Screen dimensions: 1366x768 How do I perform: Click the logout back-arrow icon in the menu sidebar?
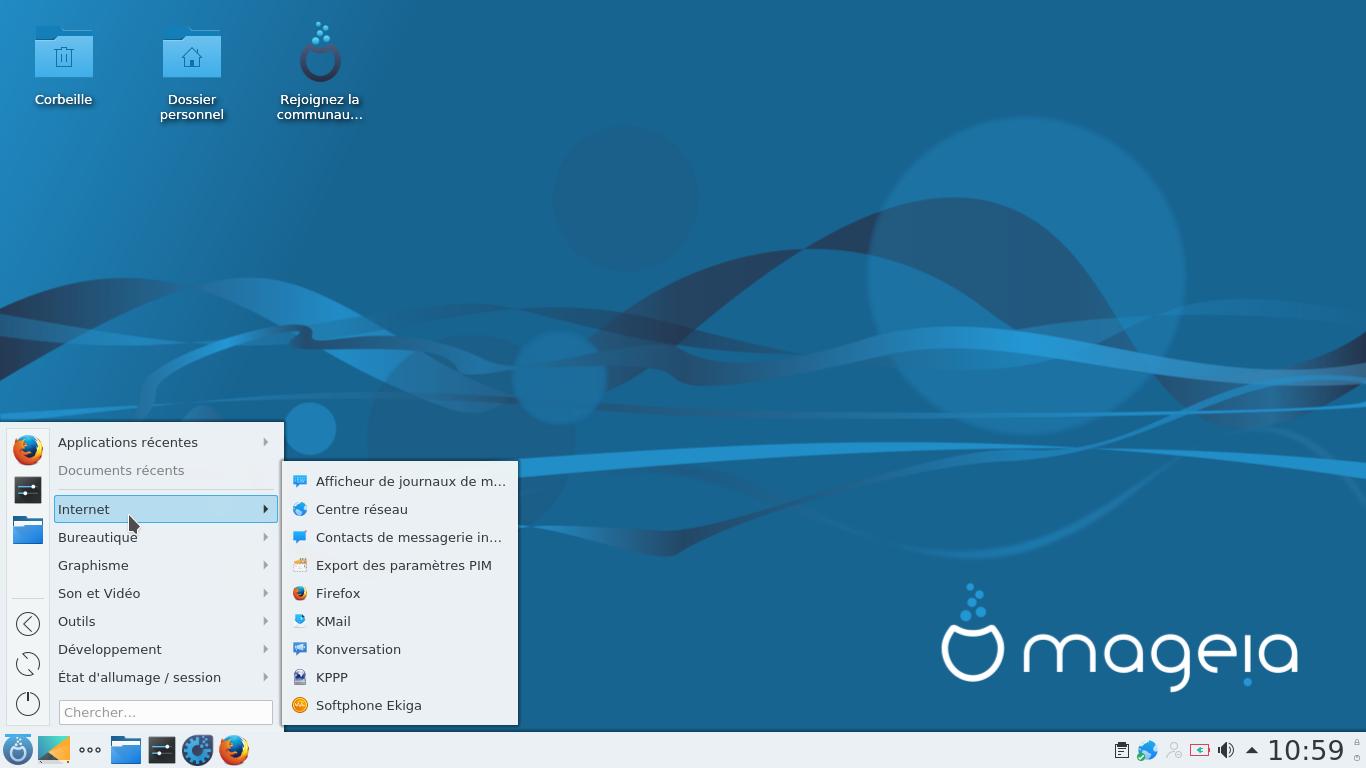tap(28, 624)
